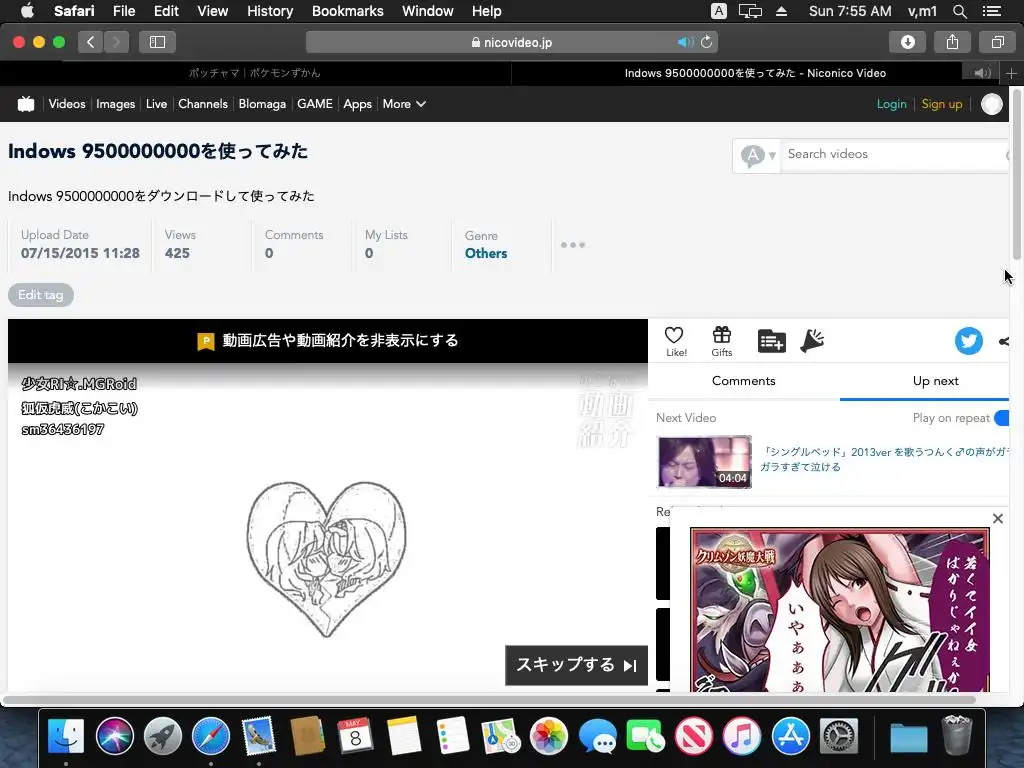Open the Others genre link
Viewport: 1024px width, 768px height.
(486, 253)
